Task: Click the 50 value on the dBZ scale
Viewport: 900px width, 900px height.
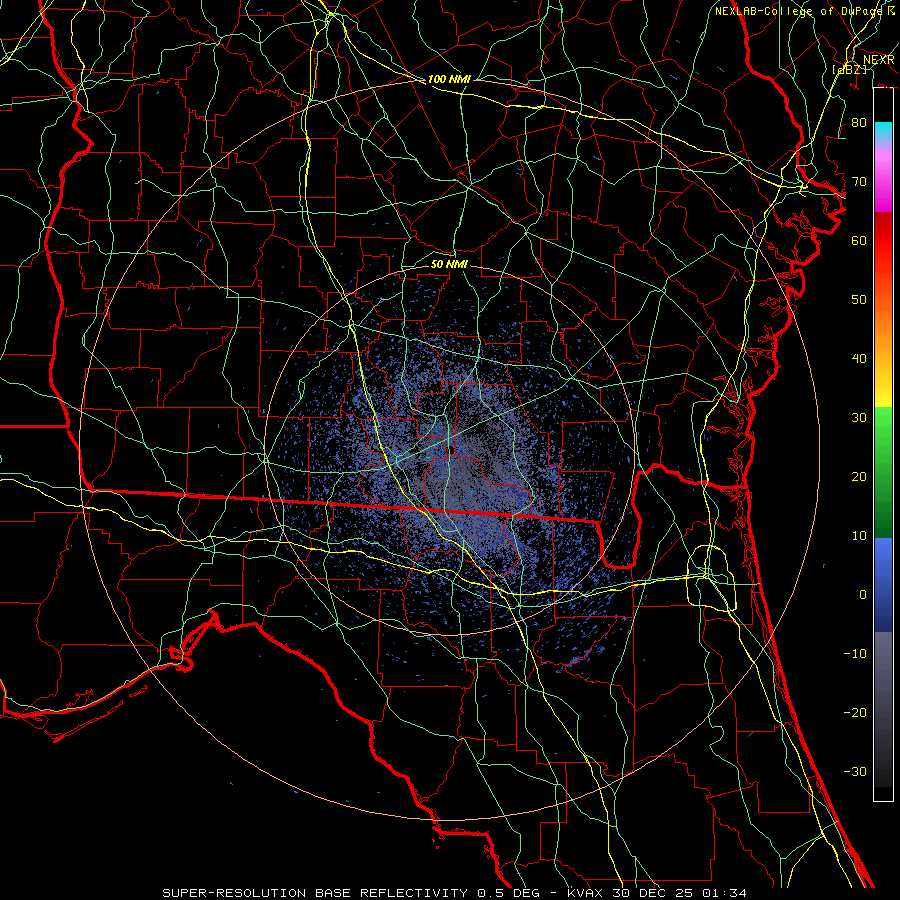Action: point(859,300)
